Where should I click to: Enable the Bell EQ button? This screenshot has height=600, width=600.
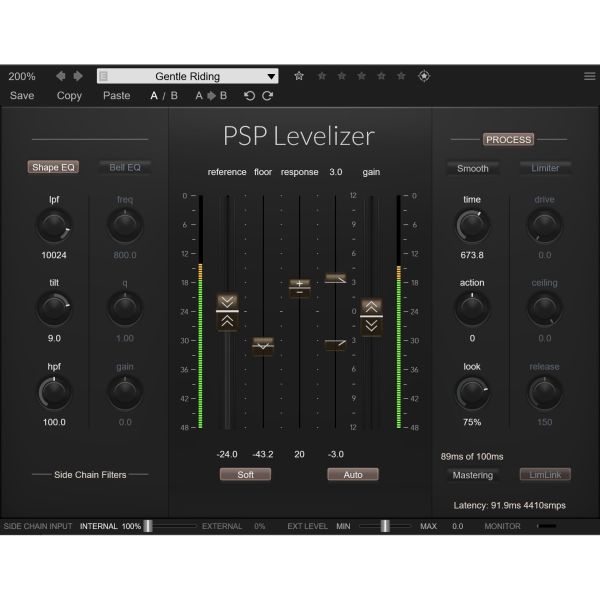125,167
